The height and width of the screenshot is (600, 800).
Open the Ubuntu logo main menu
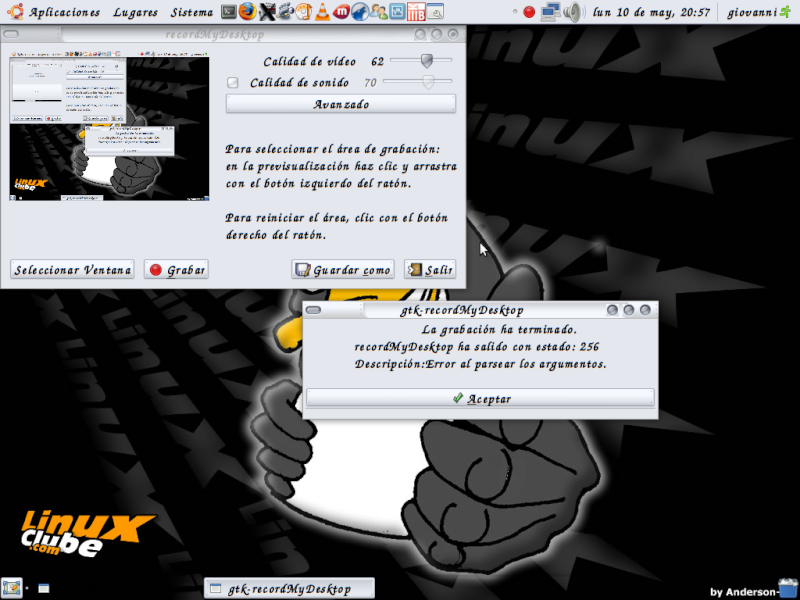point(15,11)
